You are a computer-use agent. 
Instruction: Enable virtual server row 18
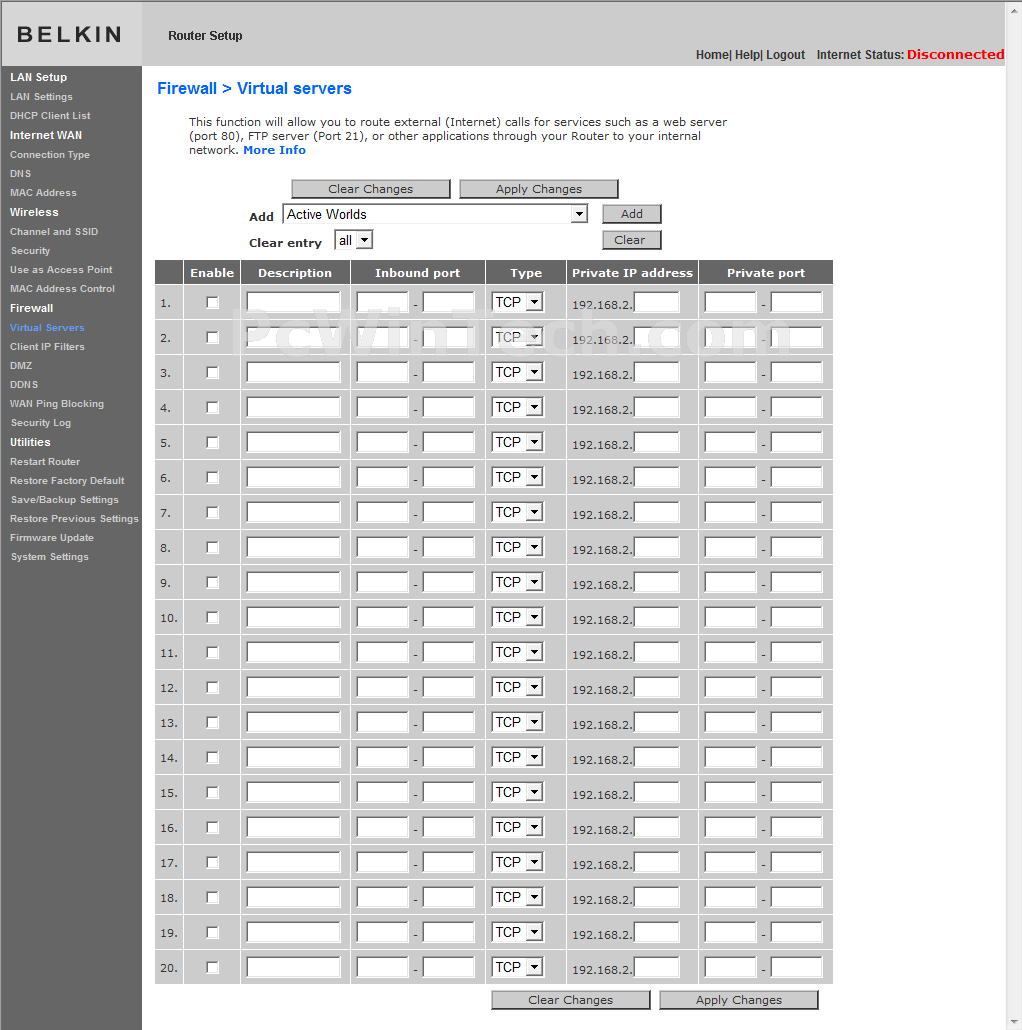point(212,897)
